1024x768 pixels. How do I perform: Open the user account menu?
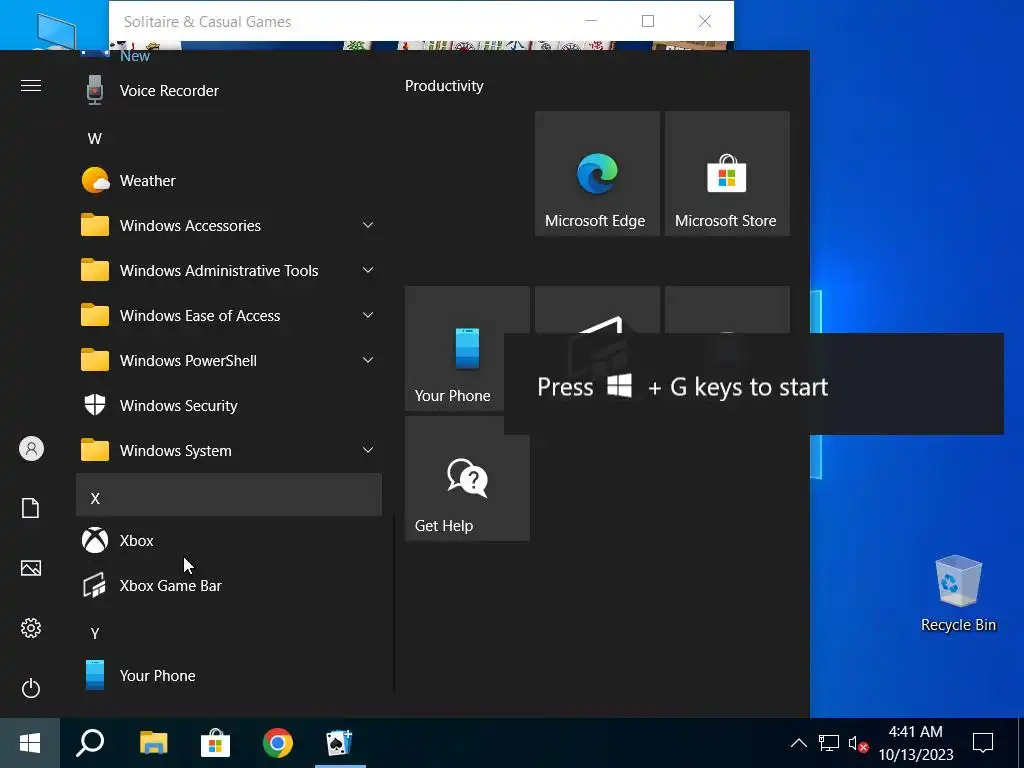[31, 449]
